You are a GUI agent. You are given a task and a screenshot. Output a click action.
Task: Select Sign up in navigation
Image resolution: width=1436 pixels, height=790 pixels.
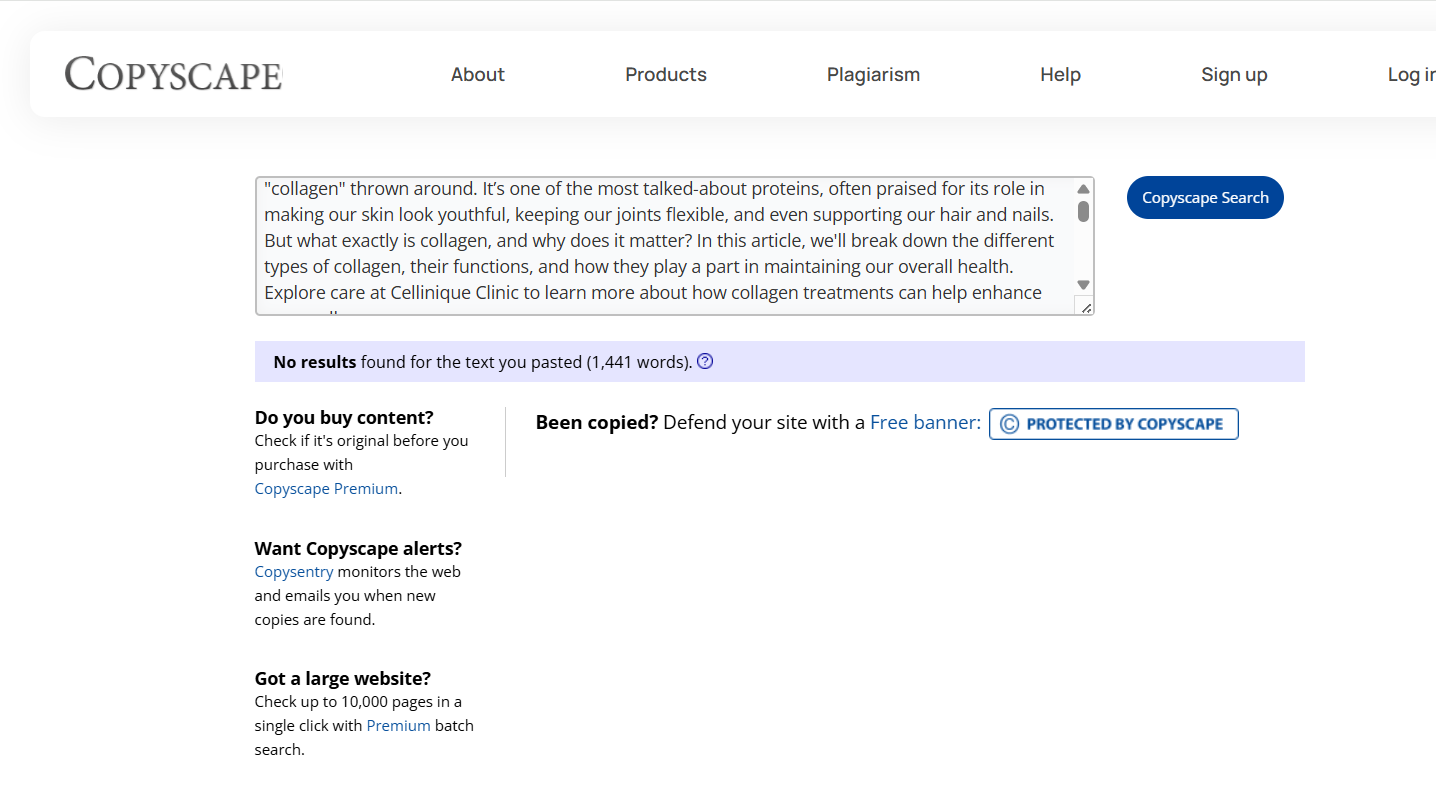click(x=1234, y=75)
